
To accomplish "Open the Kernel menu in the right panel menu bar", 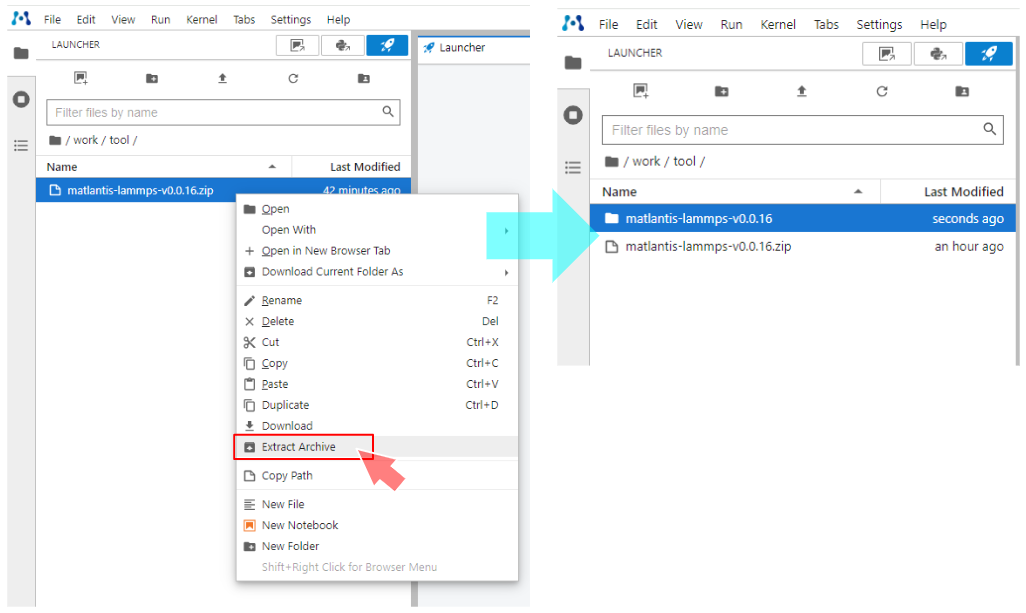I will (x=778, y=24).
